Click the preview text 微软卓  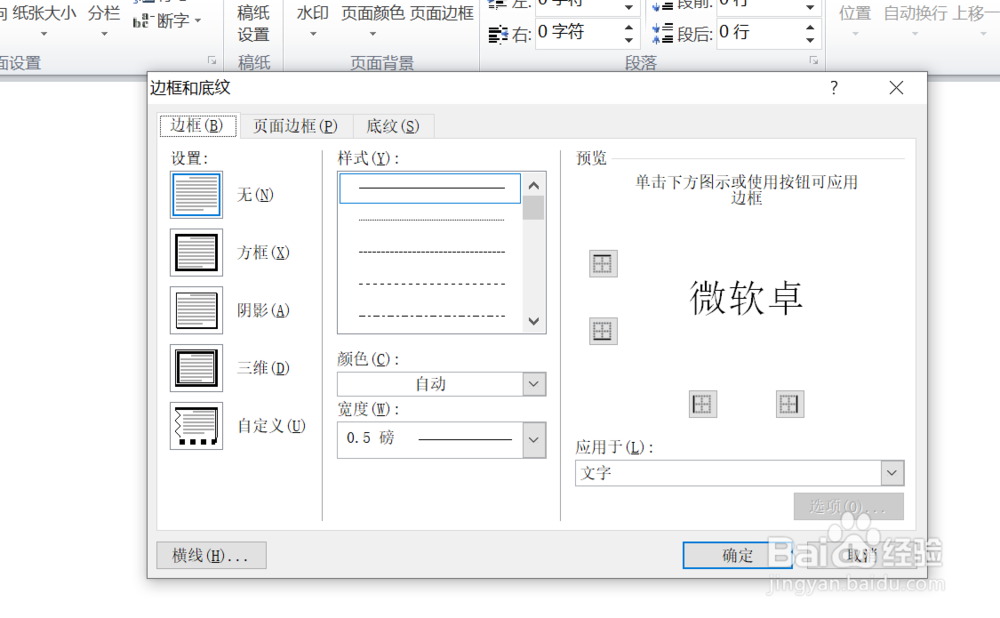[746, 298]
